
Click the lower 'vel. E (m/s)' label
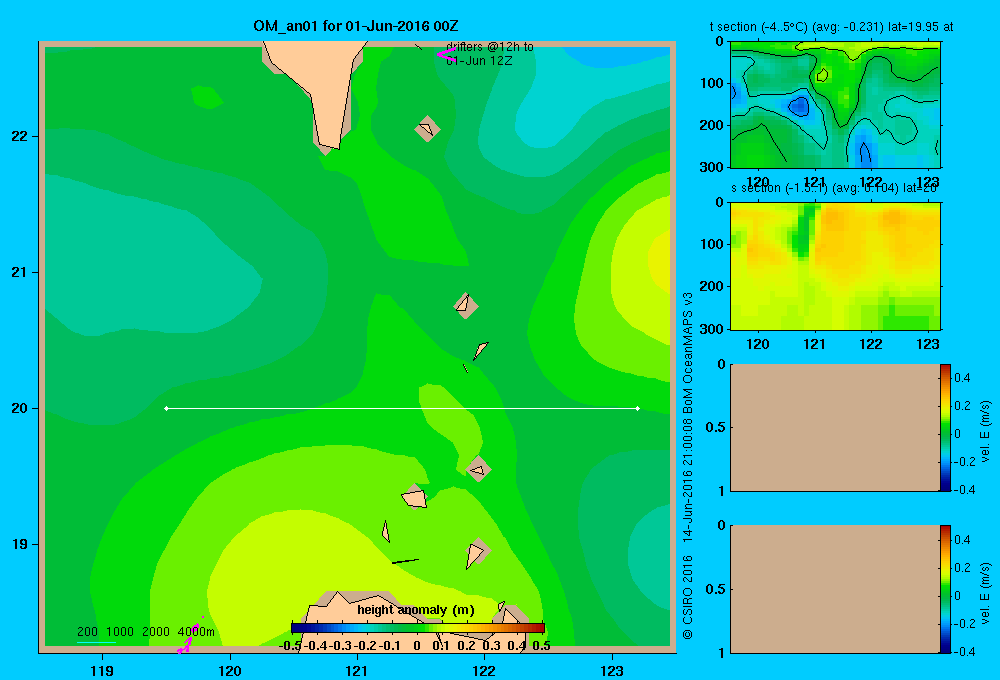[986, 593]
